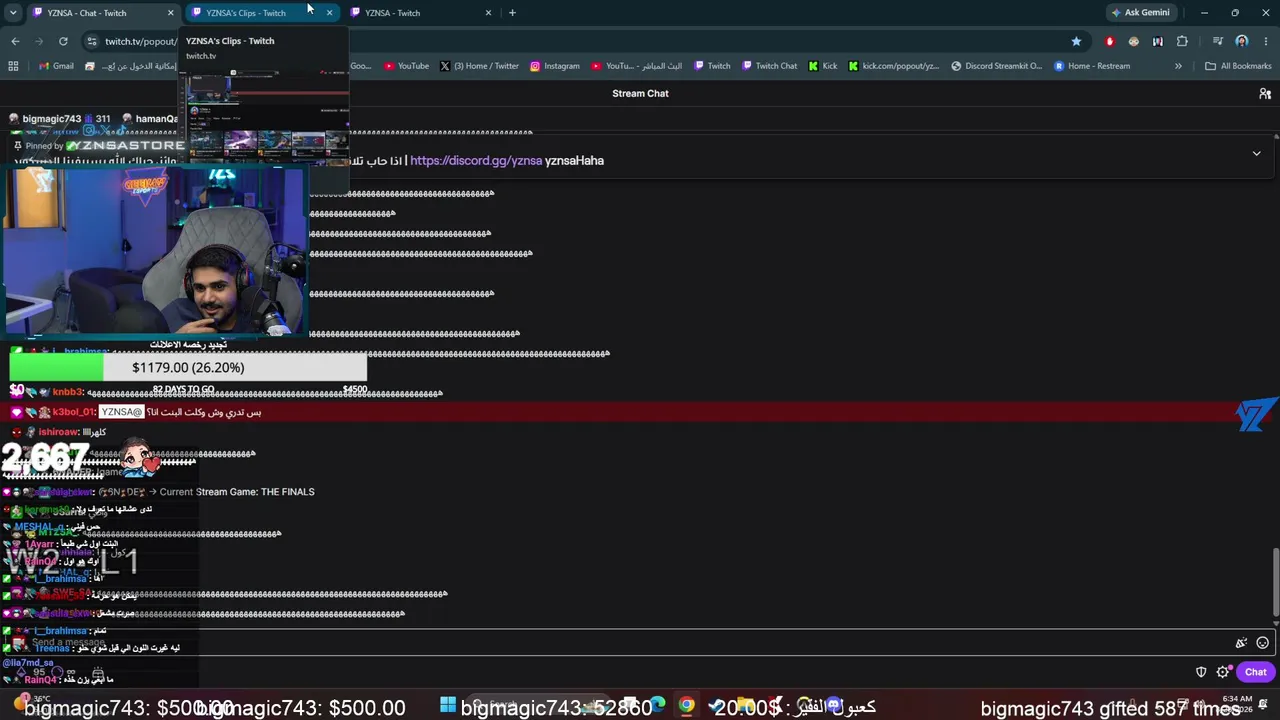The image size is (1280, 720).
Task: Open the Home - Restream bookmark
Action: pos(1092,66)
